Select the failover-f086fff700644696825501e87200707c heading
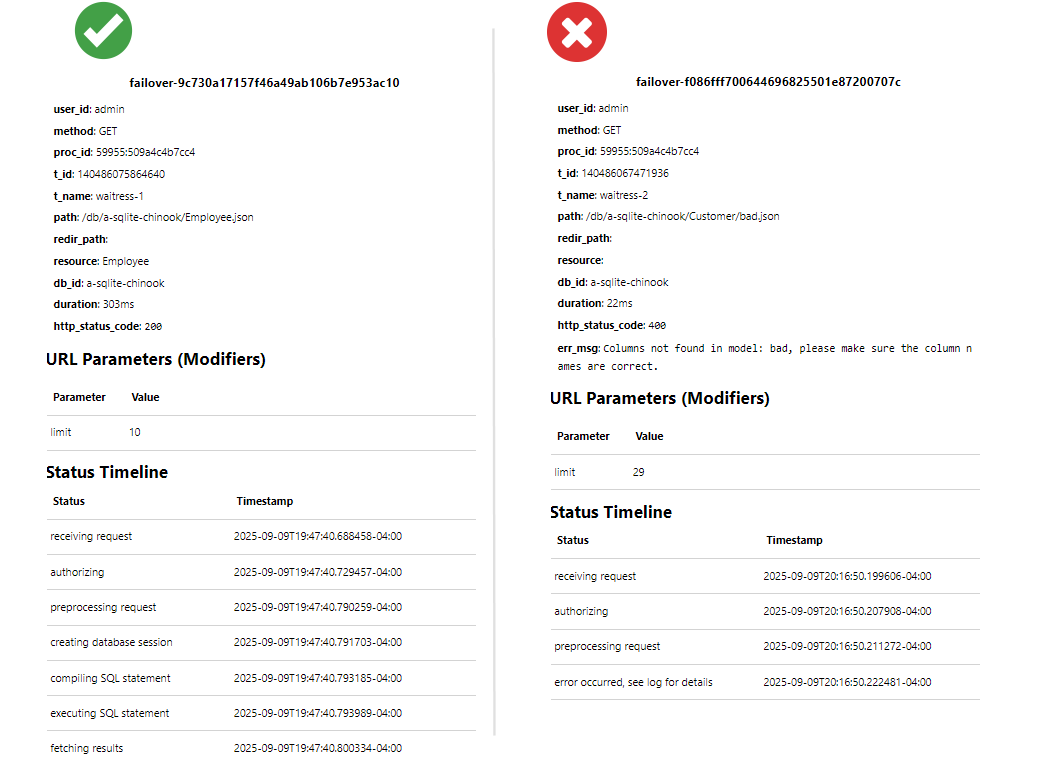This screenshot has height=760, width=1039. pos(768,82)
